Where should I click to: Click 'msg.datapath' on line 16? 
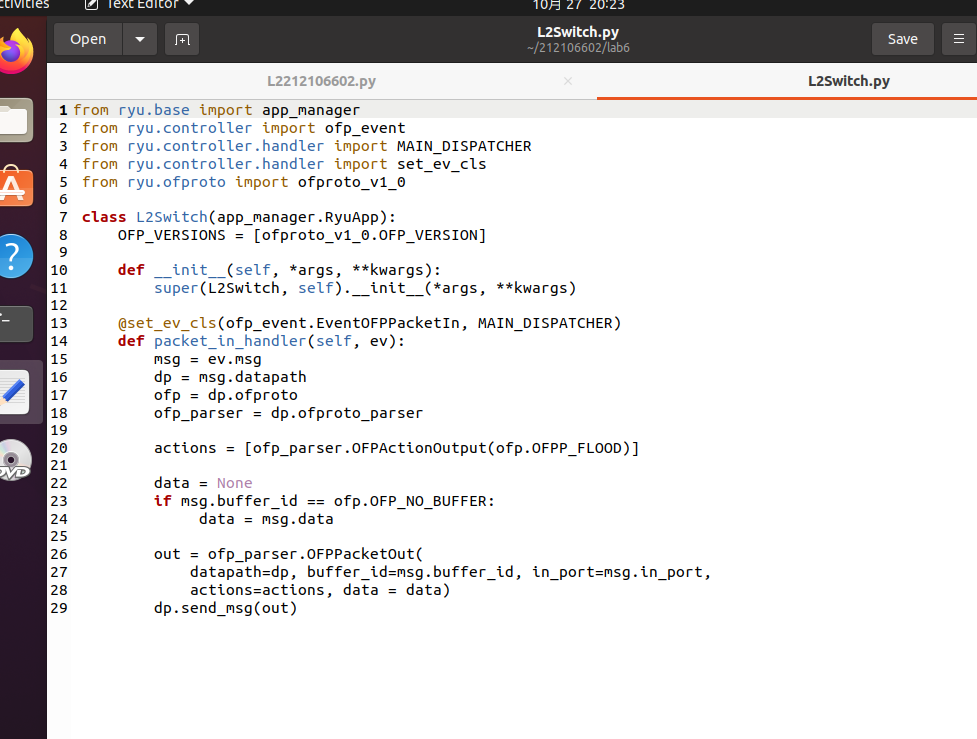pyautogui.click(x=252, y=378)
